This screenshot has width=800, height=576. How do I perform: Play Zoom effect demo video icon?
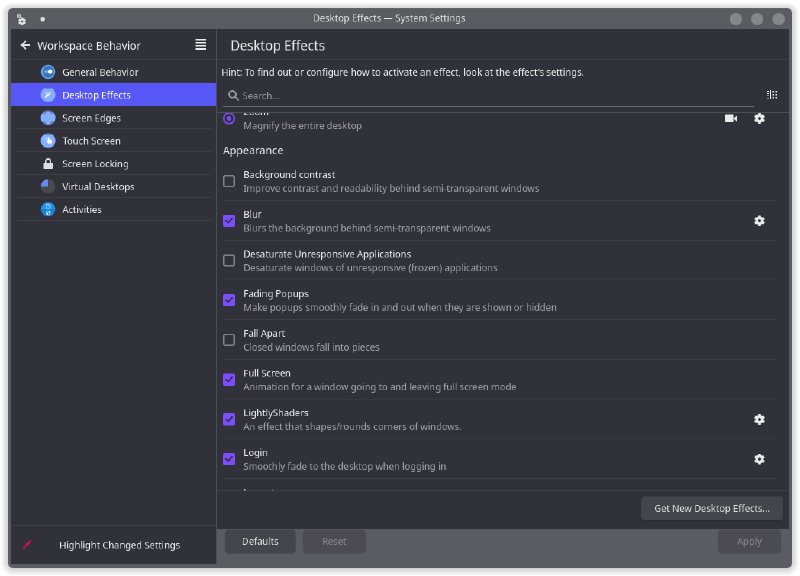pyautogui.click(x=731, y=119)
